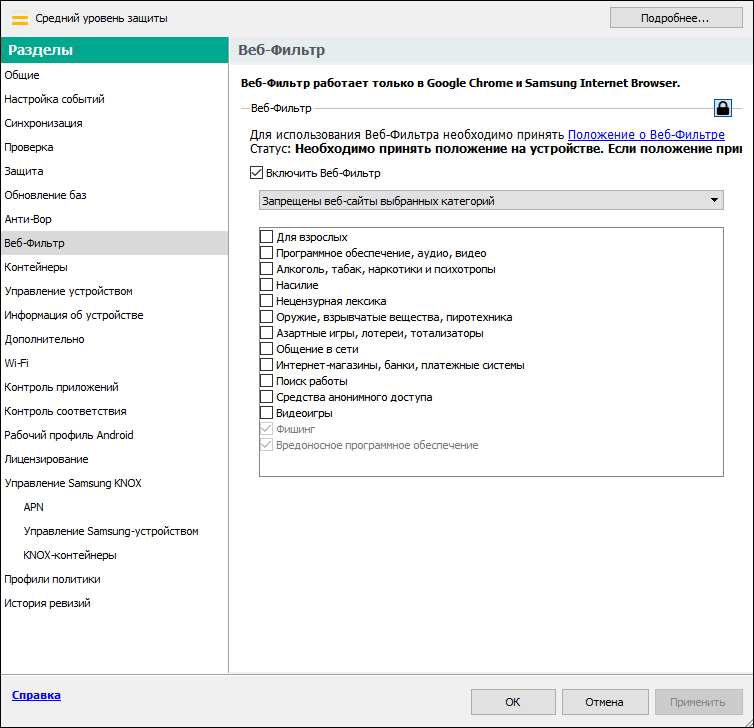The image size is (754, 728).
Task: Open the Справка help link
Action: 36,695
